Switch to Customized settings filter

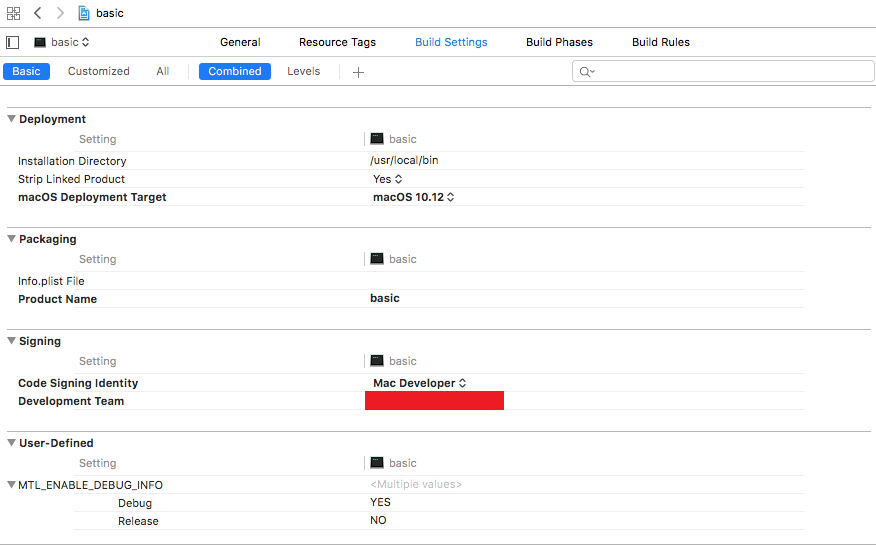(98, 71)
